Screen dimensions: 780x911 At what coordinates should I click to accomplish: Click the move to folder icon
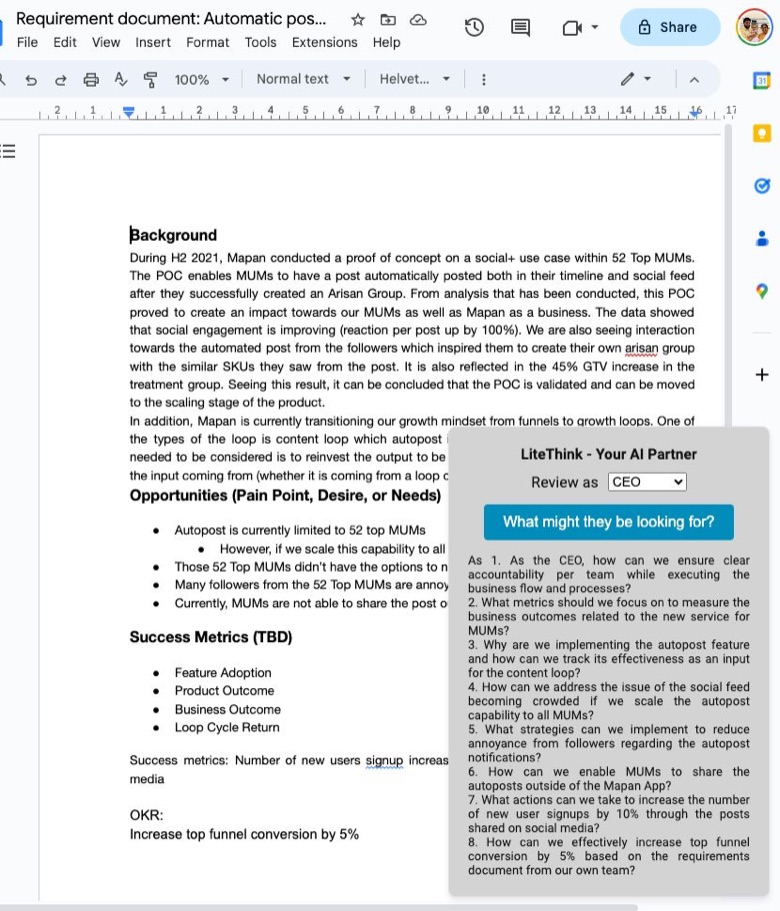[x=388, y=20]
